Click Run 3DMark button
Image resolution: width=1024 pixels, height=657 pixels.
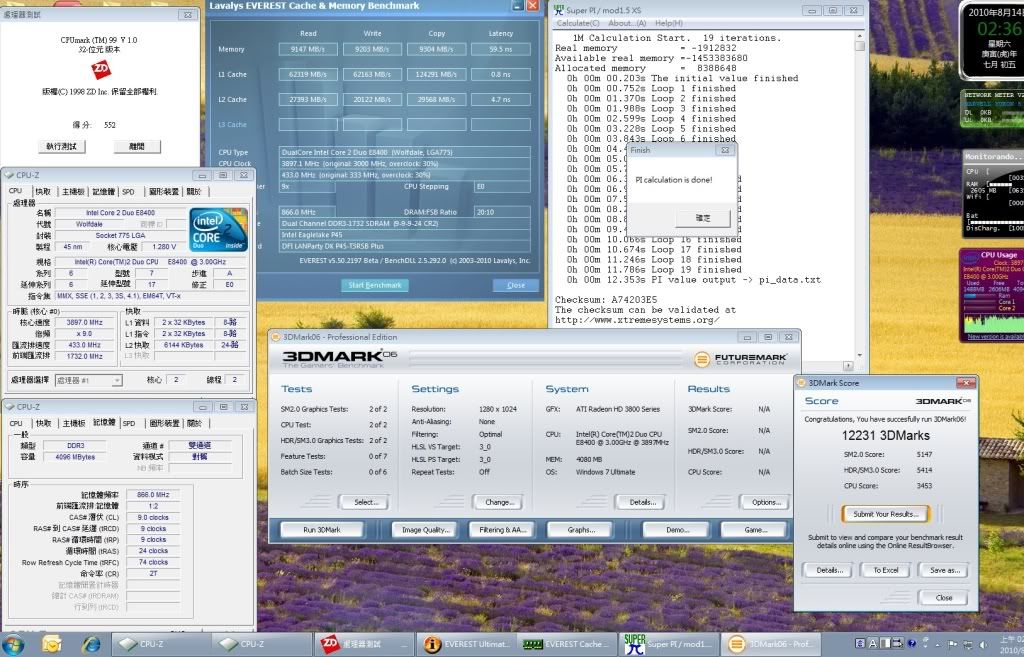click(322, 530)
